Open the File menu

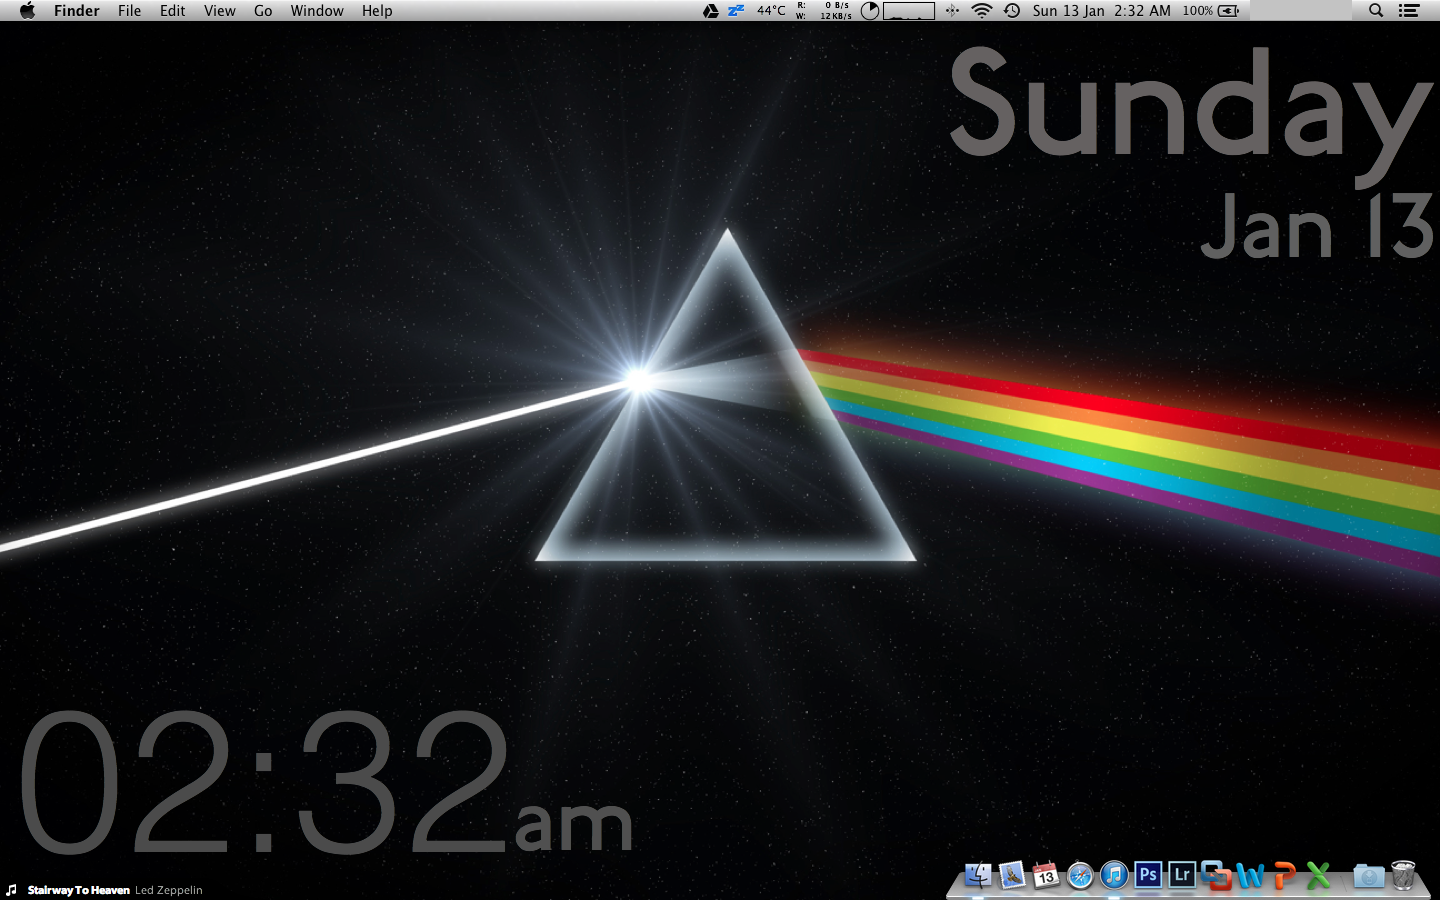[x=129, y=10]
